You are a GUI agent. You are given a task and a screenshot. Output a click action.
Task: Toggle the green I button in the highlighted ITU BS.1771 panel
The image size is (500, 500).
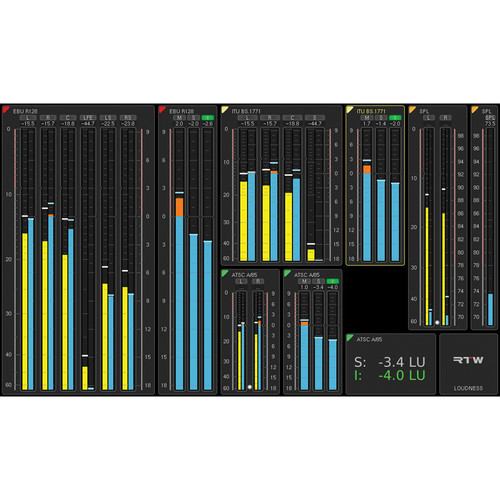(395, 118)
